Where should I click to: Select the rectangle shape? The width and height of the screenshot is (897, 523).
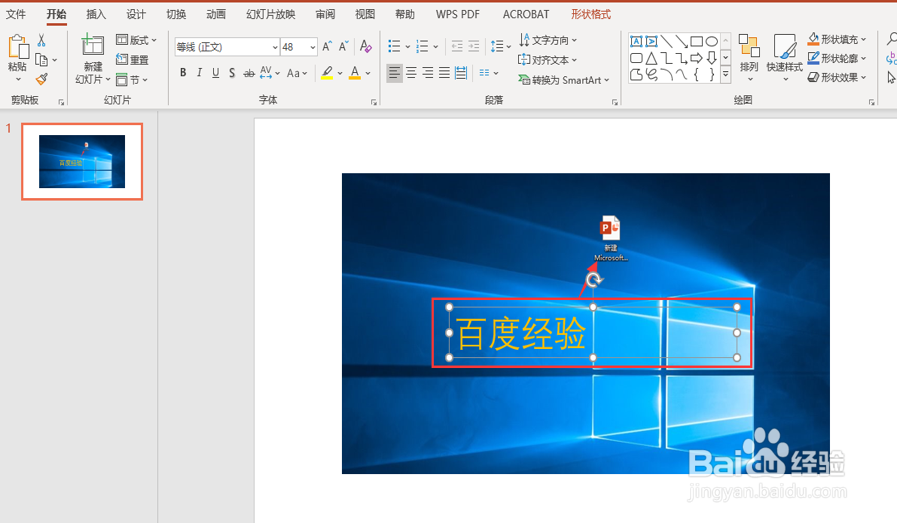pos(696,41)
